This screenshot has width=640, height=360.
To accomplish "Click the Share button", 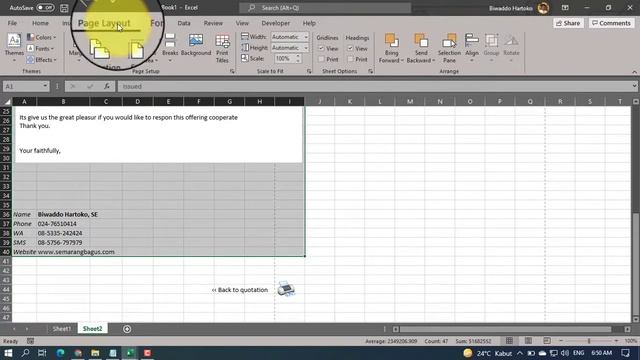I will [568, 23].
